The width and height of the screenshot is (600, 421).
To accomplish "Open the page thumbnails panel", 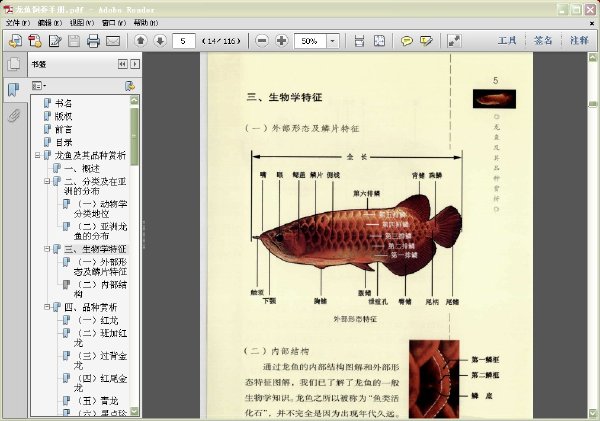I will coord(14,64).
